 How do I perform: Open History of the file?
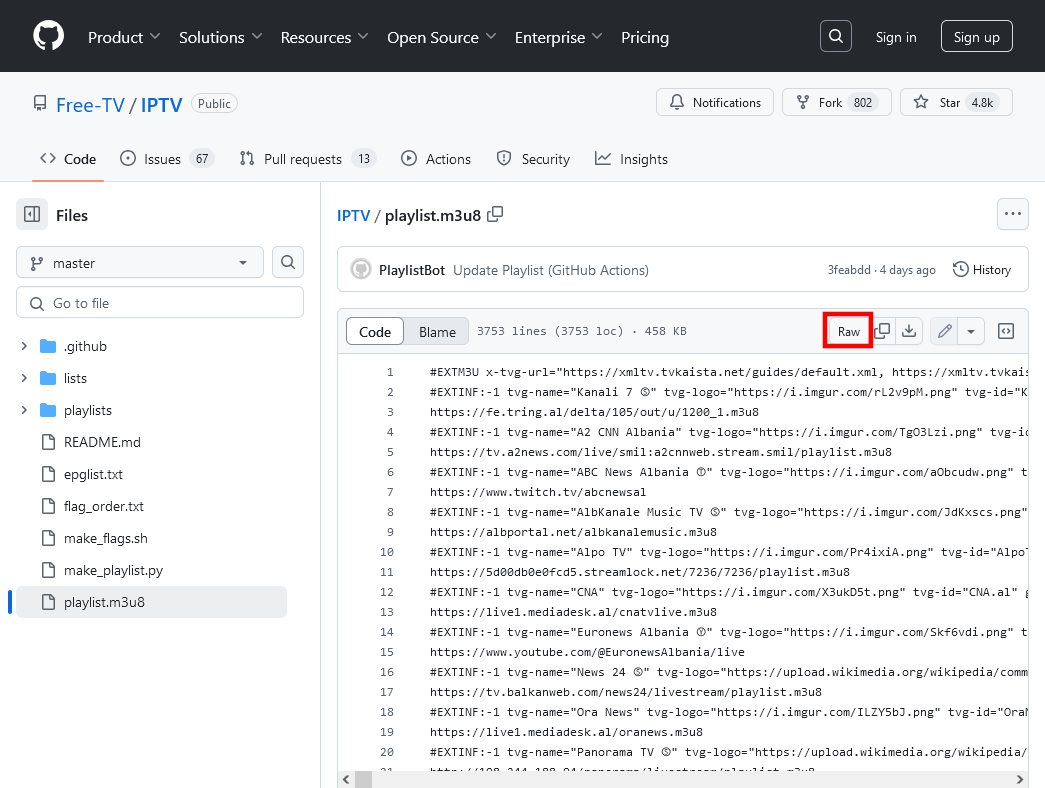[x=982, y=269]
